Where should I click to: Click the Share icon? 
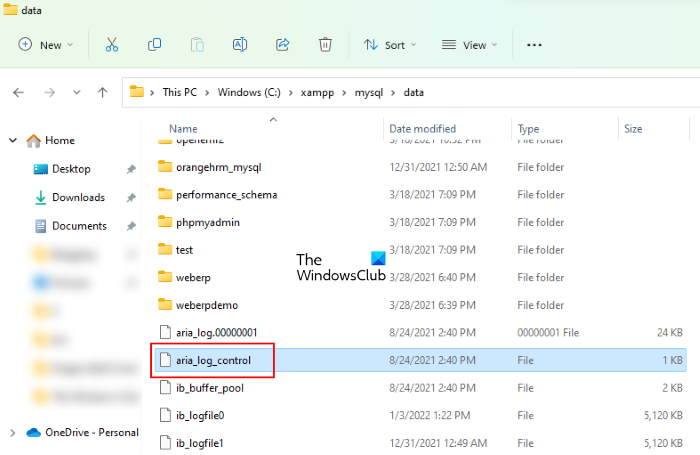coord(283,45)
